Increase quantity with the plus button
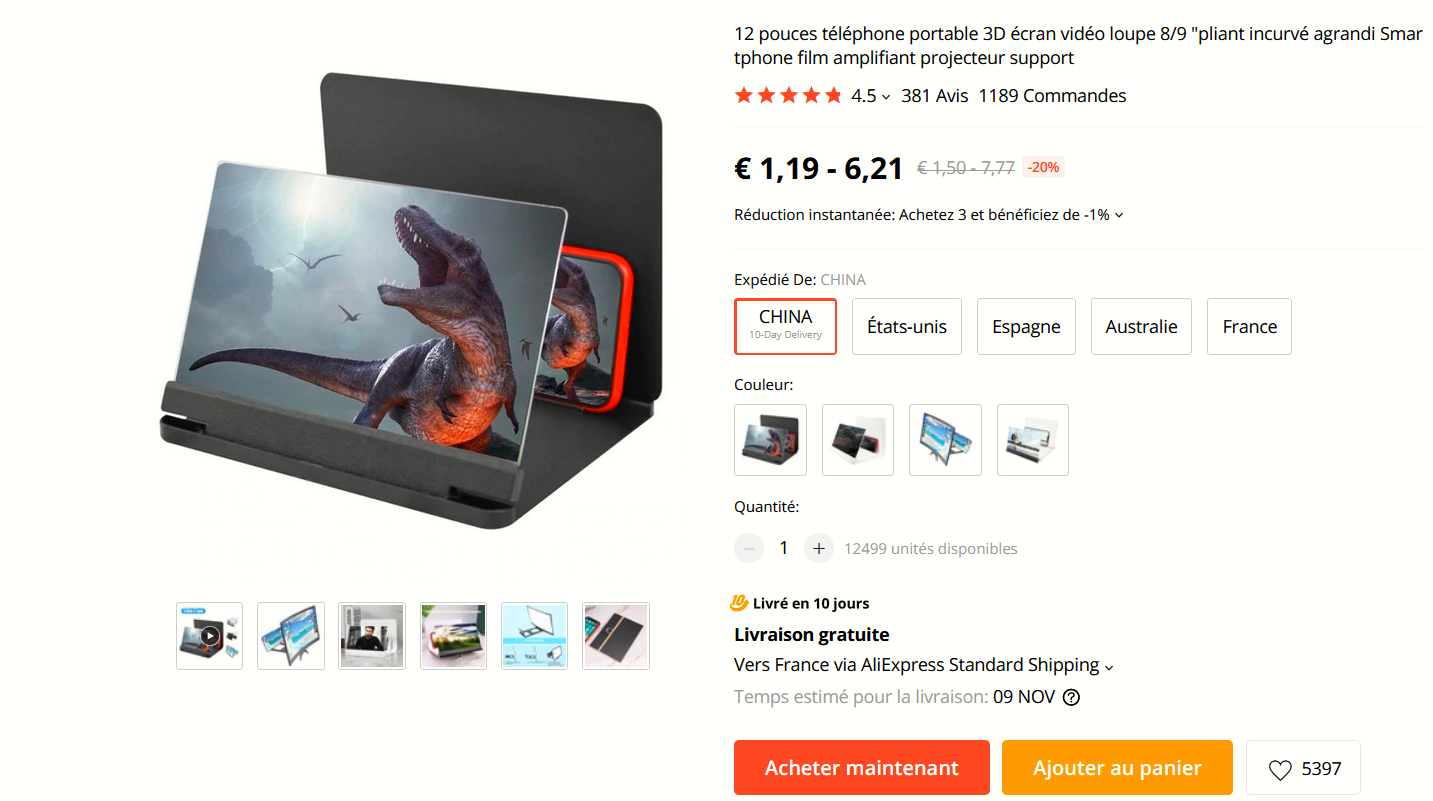Image resolution: width=1433 pixels, height=801 pixels. pyautogui.click(x=818, y=548)
